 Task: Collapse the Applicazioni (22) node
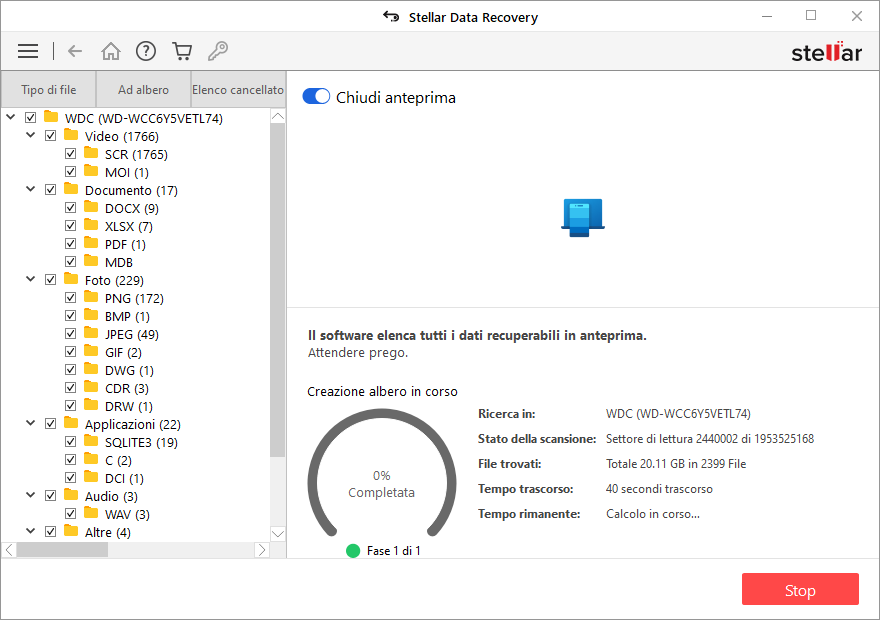coord(31,422)
